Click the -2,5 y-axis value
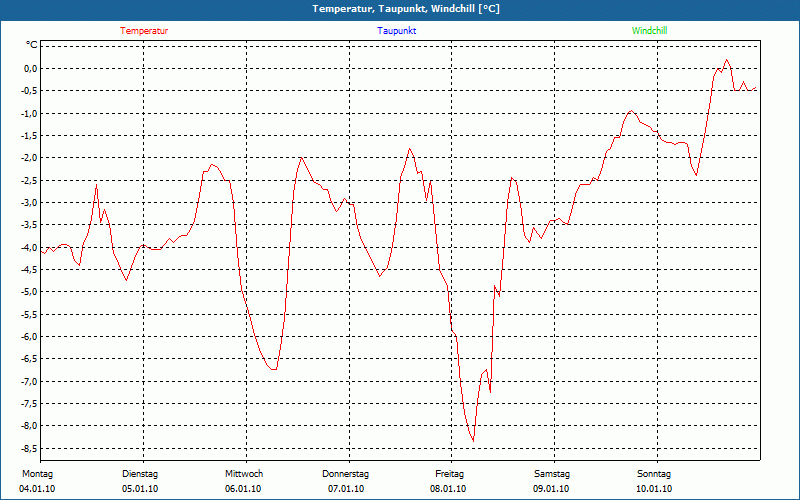This screenshot has width=800, height=500. click(29, 181)
